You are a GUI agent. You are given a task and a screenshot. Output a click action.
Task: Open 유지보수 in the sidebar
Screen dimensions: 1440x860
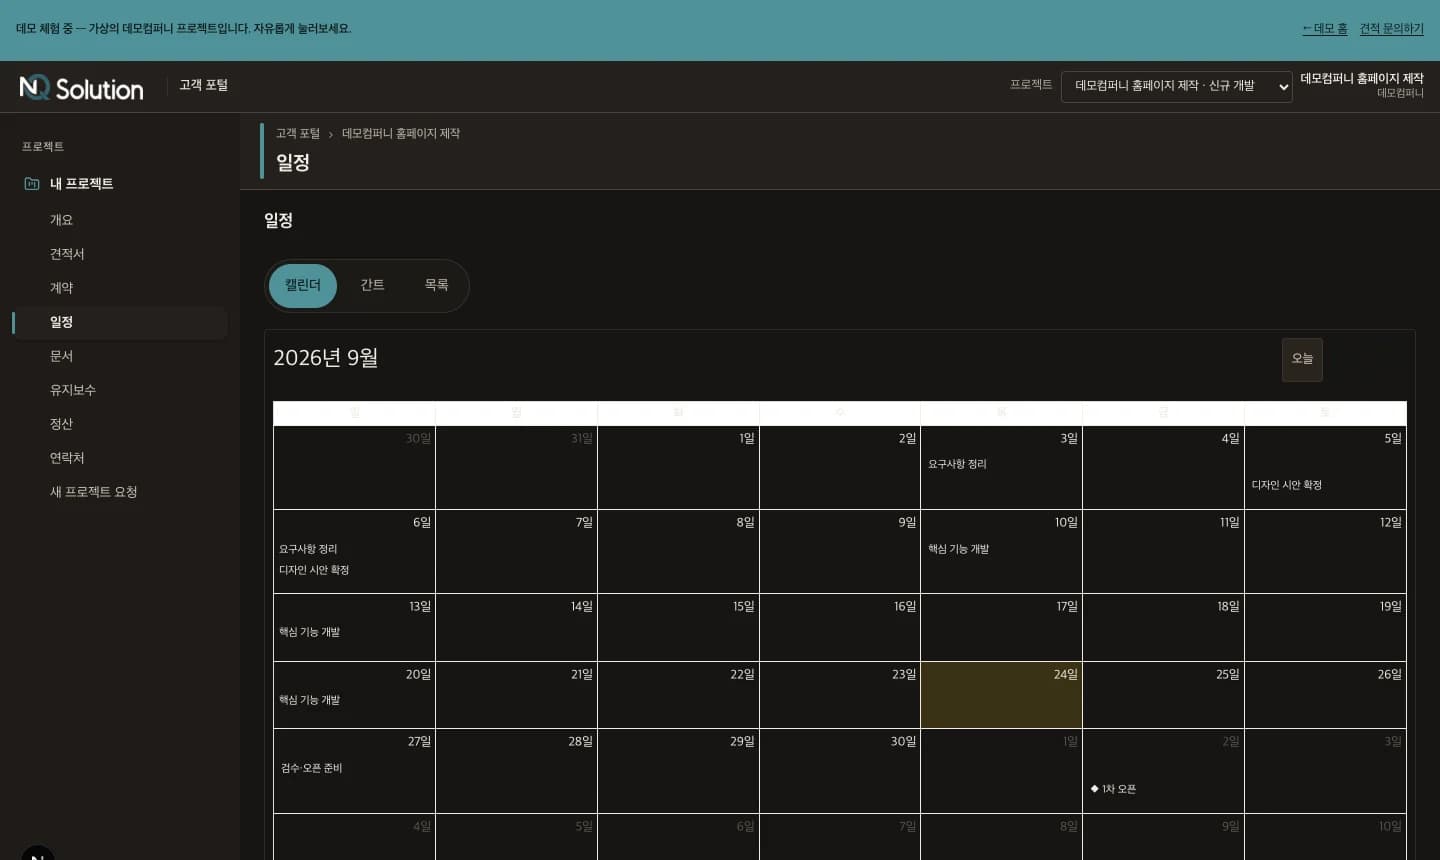[119, 390]
